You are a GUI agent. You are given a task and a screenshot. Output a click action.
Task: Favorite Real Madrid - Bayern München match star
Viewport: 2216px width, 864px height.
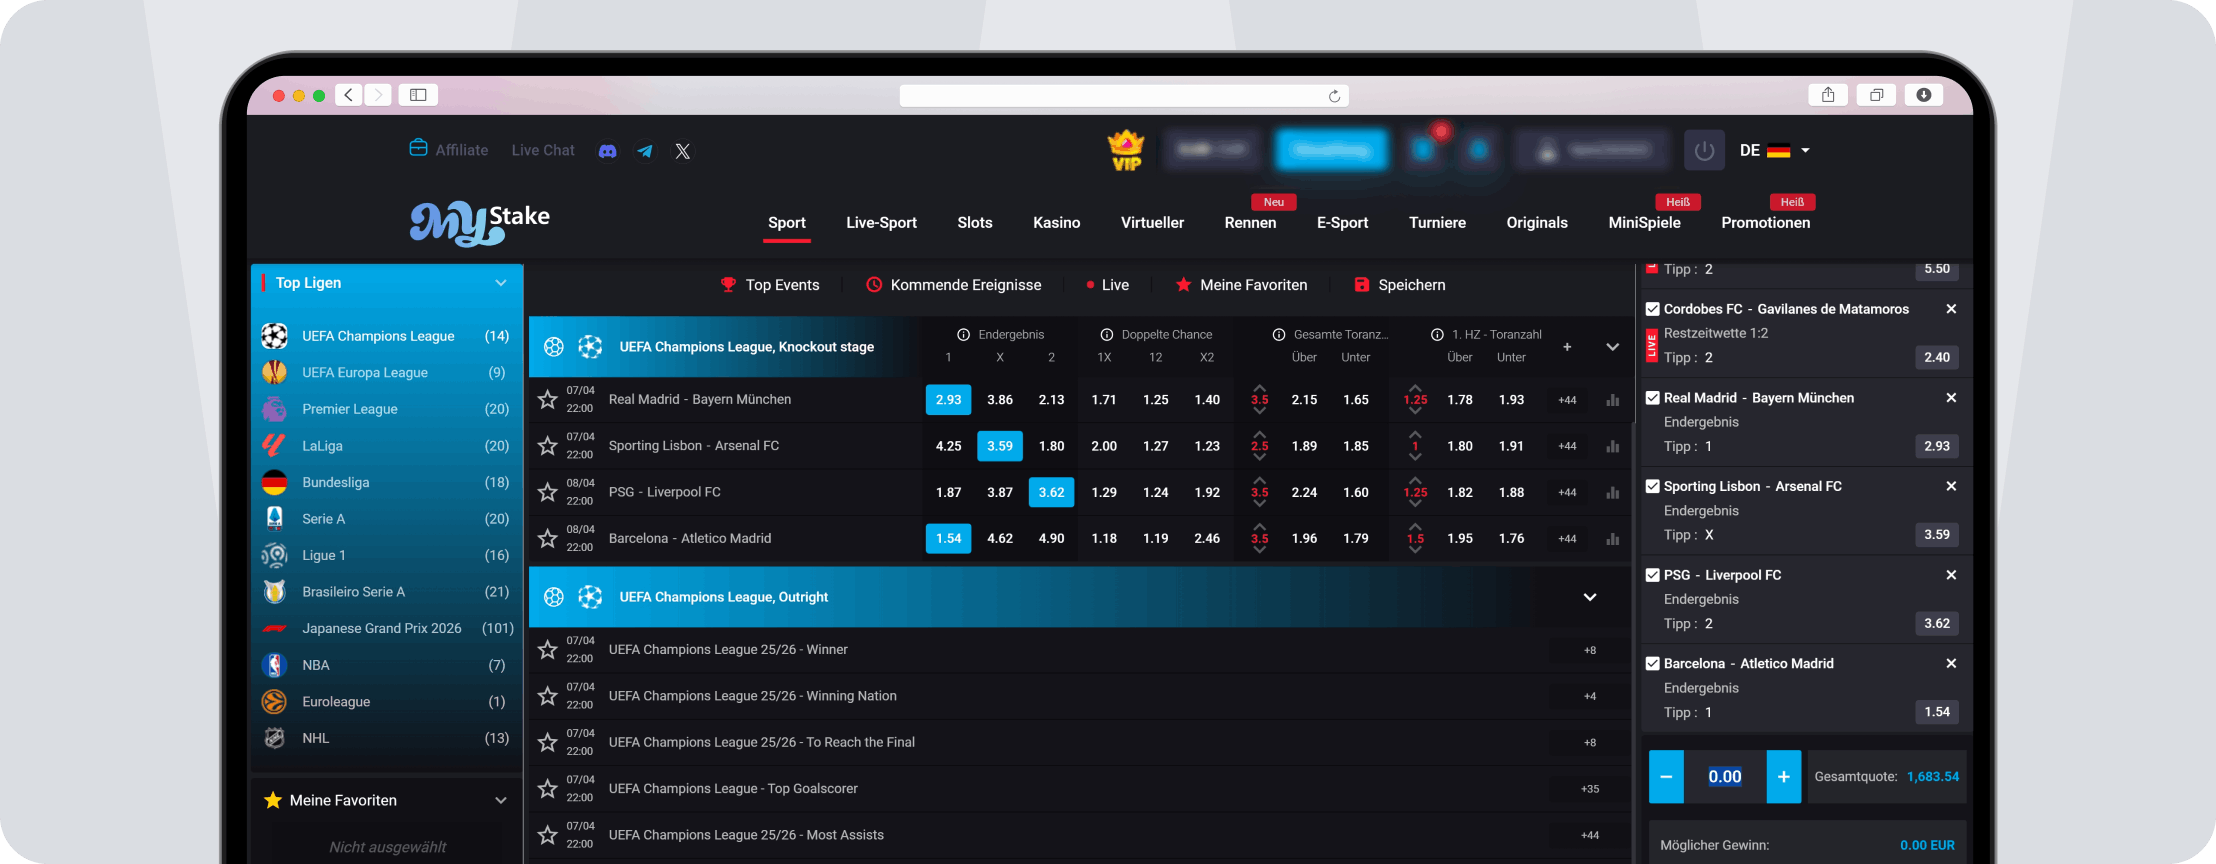coord(547,400)
